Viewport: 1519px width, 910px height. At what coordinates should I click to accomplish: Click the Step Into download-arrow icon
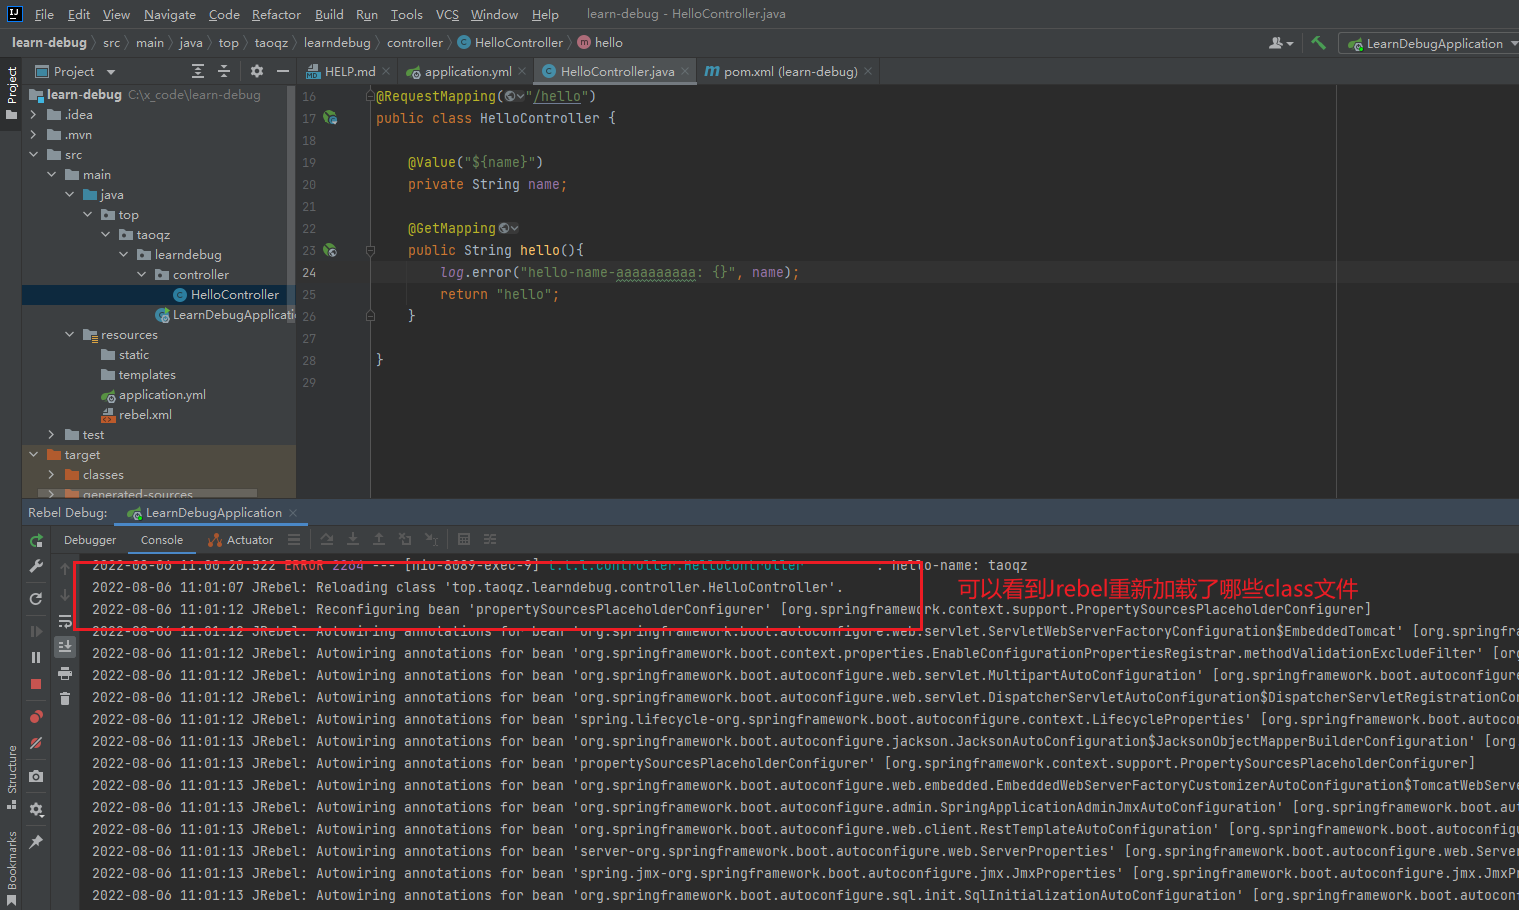pyautogui.click(x=353, y=540)
